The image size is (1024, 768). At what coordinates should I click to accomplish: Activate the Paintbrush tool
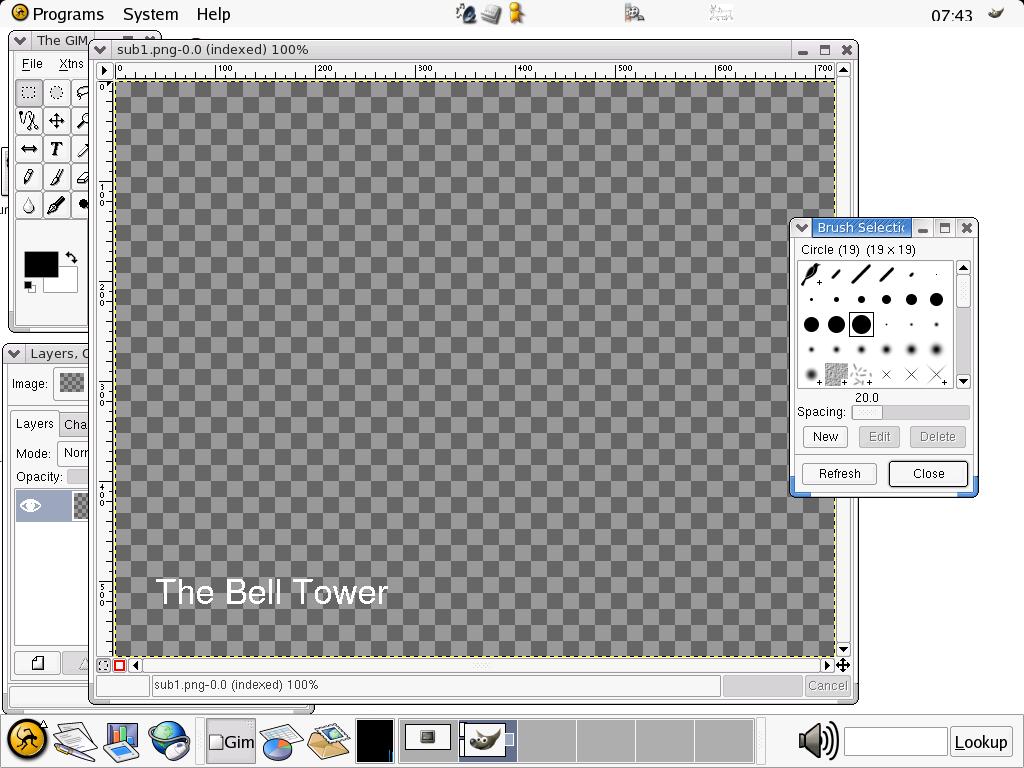coord(56,177)
